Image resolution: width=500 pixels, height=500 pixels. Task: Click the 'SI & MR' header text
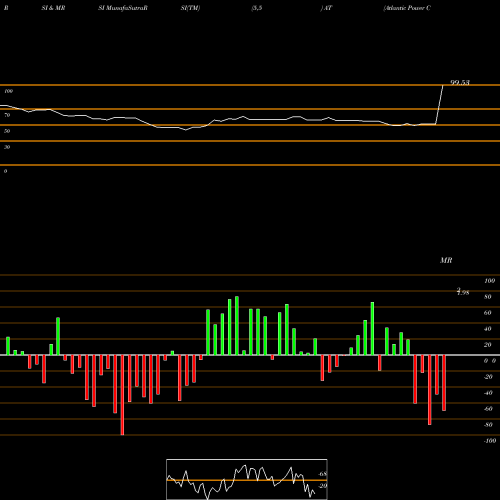pyautogui.click(x=53, y=8)
